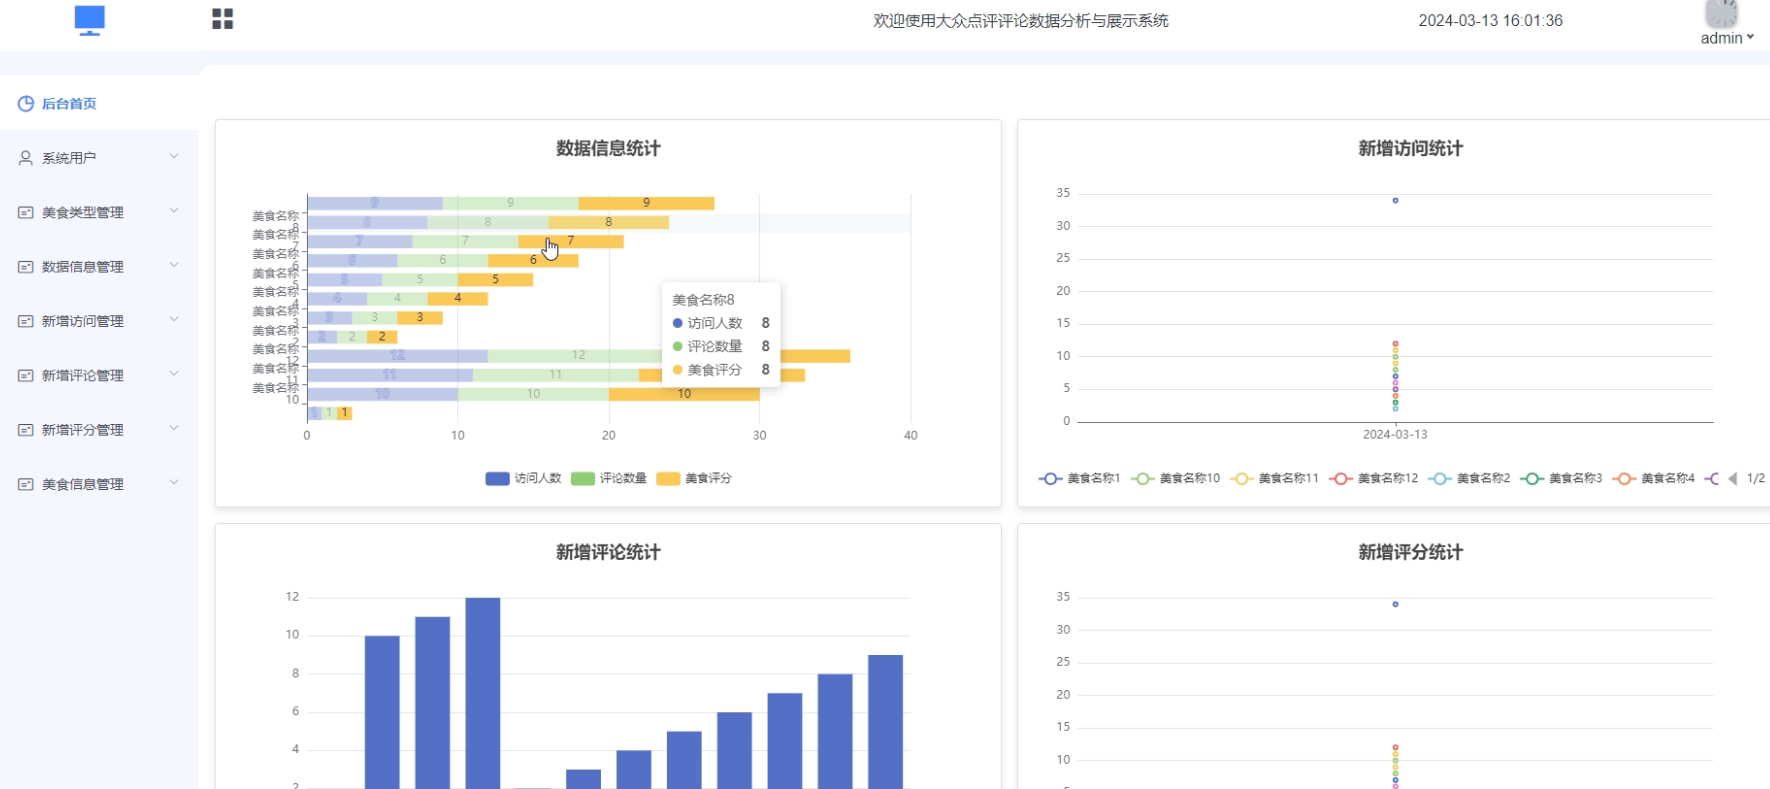
Task: Click the user icon beside 系统用户
Action: click(x=26, y=158)
